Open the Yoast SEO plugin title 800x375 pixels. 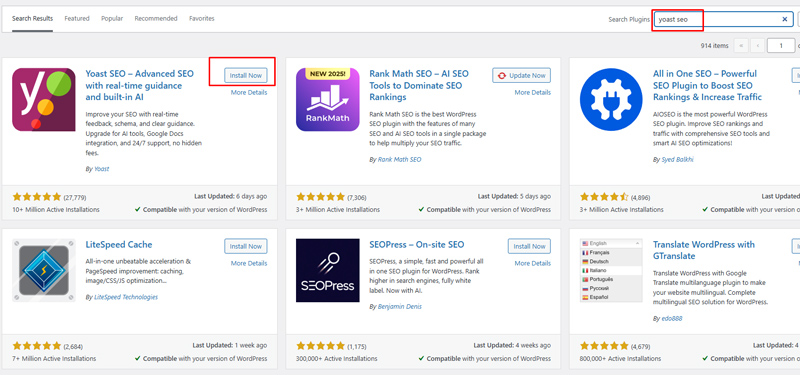[140, 85]
